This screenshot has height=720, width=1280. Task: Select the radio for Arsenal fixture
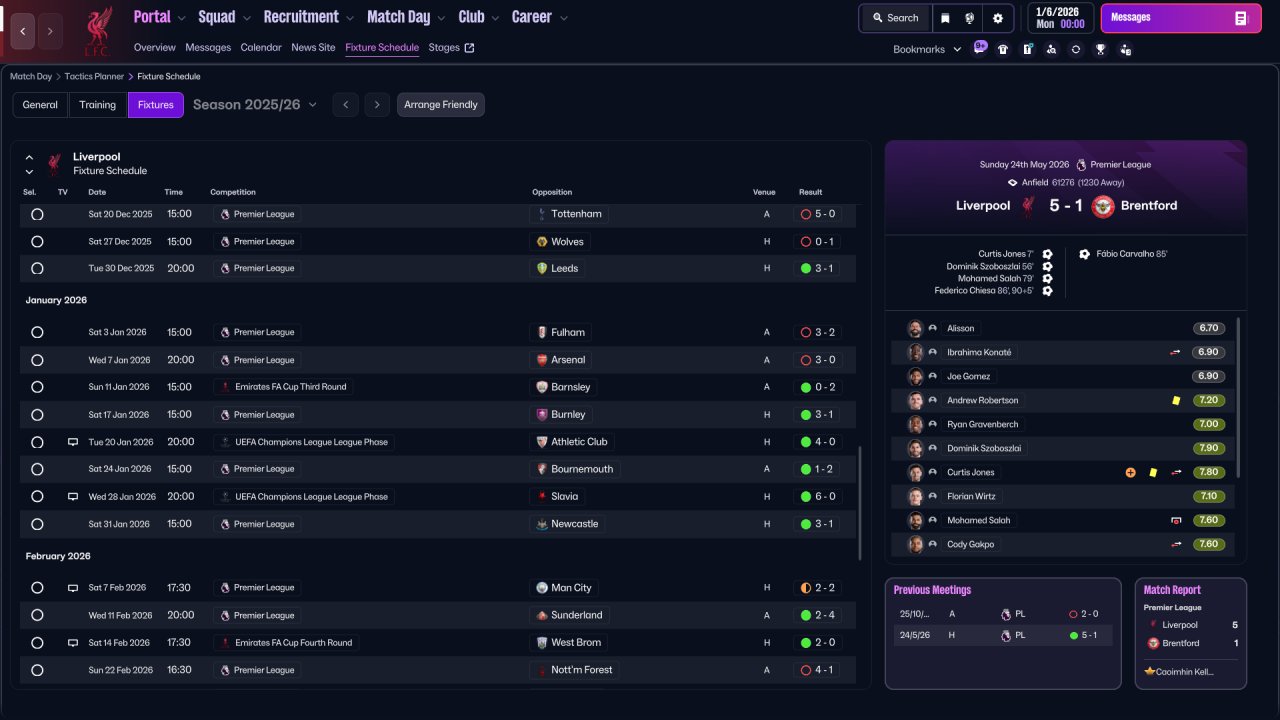(37, 360)
